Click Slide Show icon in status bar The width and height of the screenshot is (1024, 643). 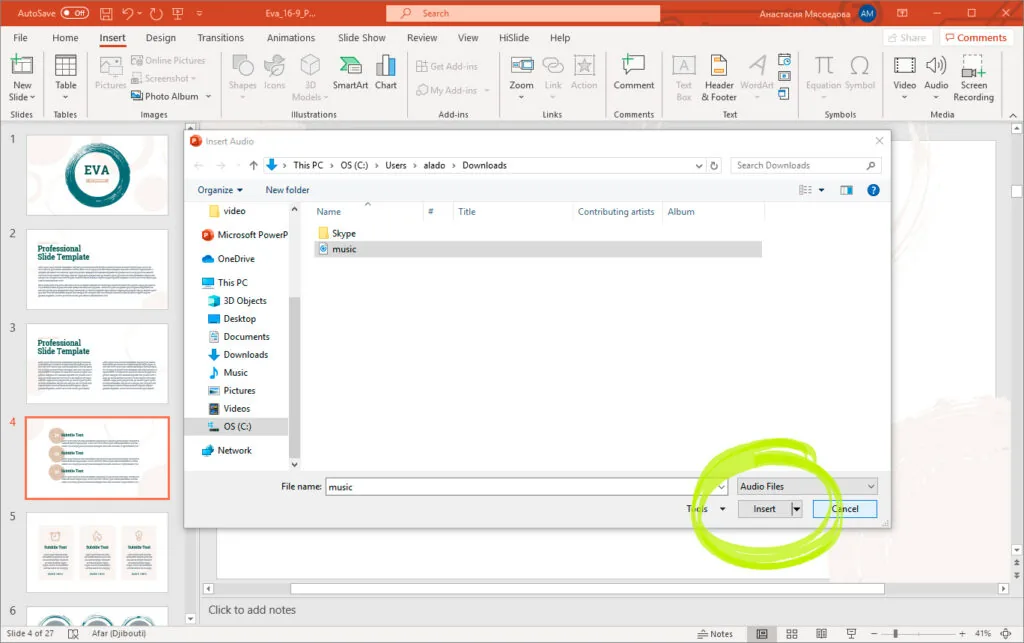pyautogui.click(x=851, y=634)
